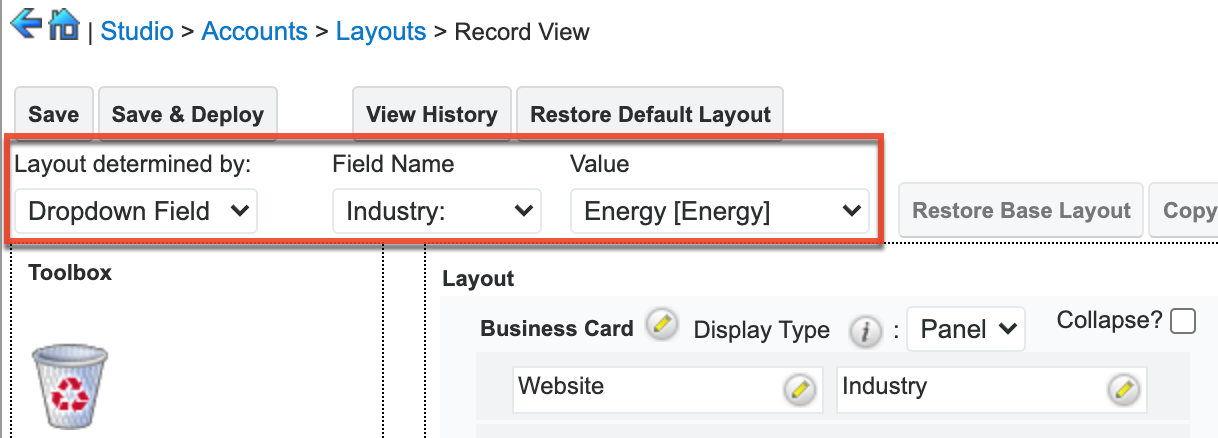1218x438 pixels.
Task: Click the blue back arrow icon
Action: (24, 22)
